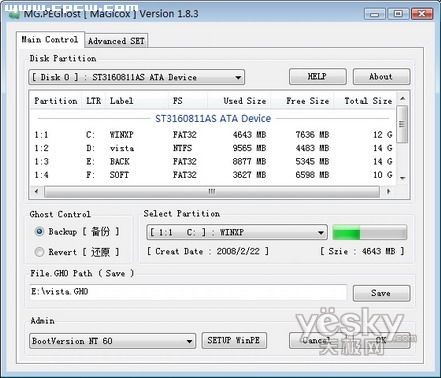Click the application icon in title bar
441x378 pixels.
click(x=13, y=14)
